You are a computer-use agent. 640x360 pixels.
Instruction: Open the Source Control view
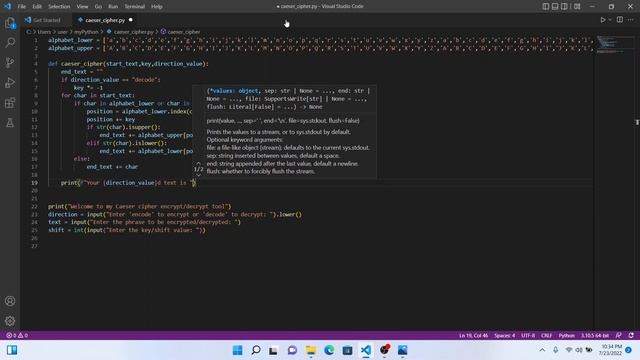click(x=10, y=62)
